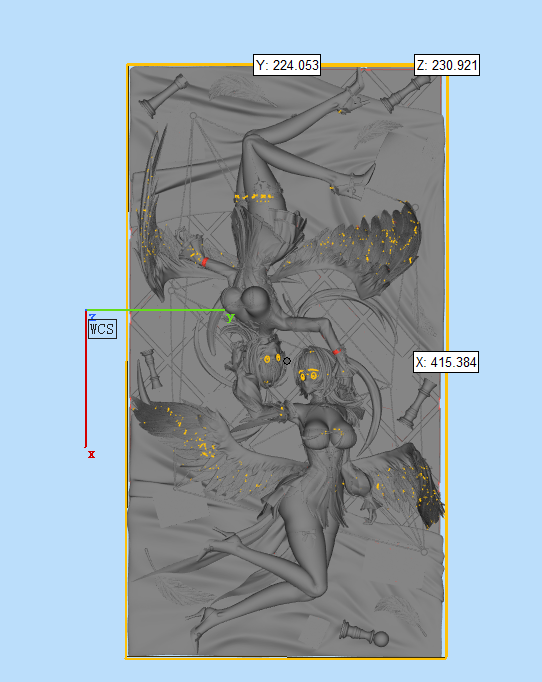Select the green y axis letter

pos(230,318)
